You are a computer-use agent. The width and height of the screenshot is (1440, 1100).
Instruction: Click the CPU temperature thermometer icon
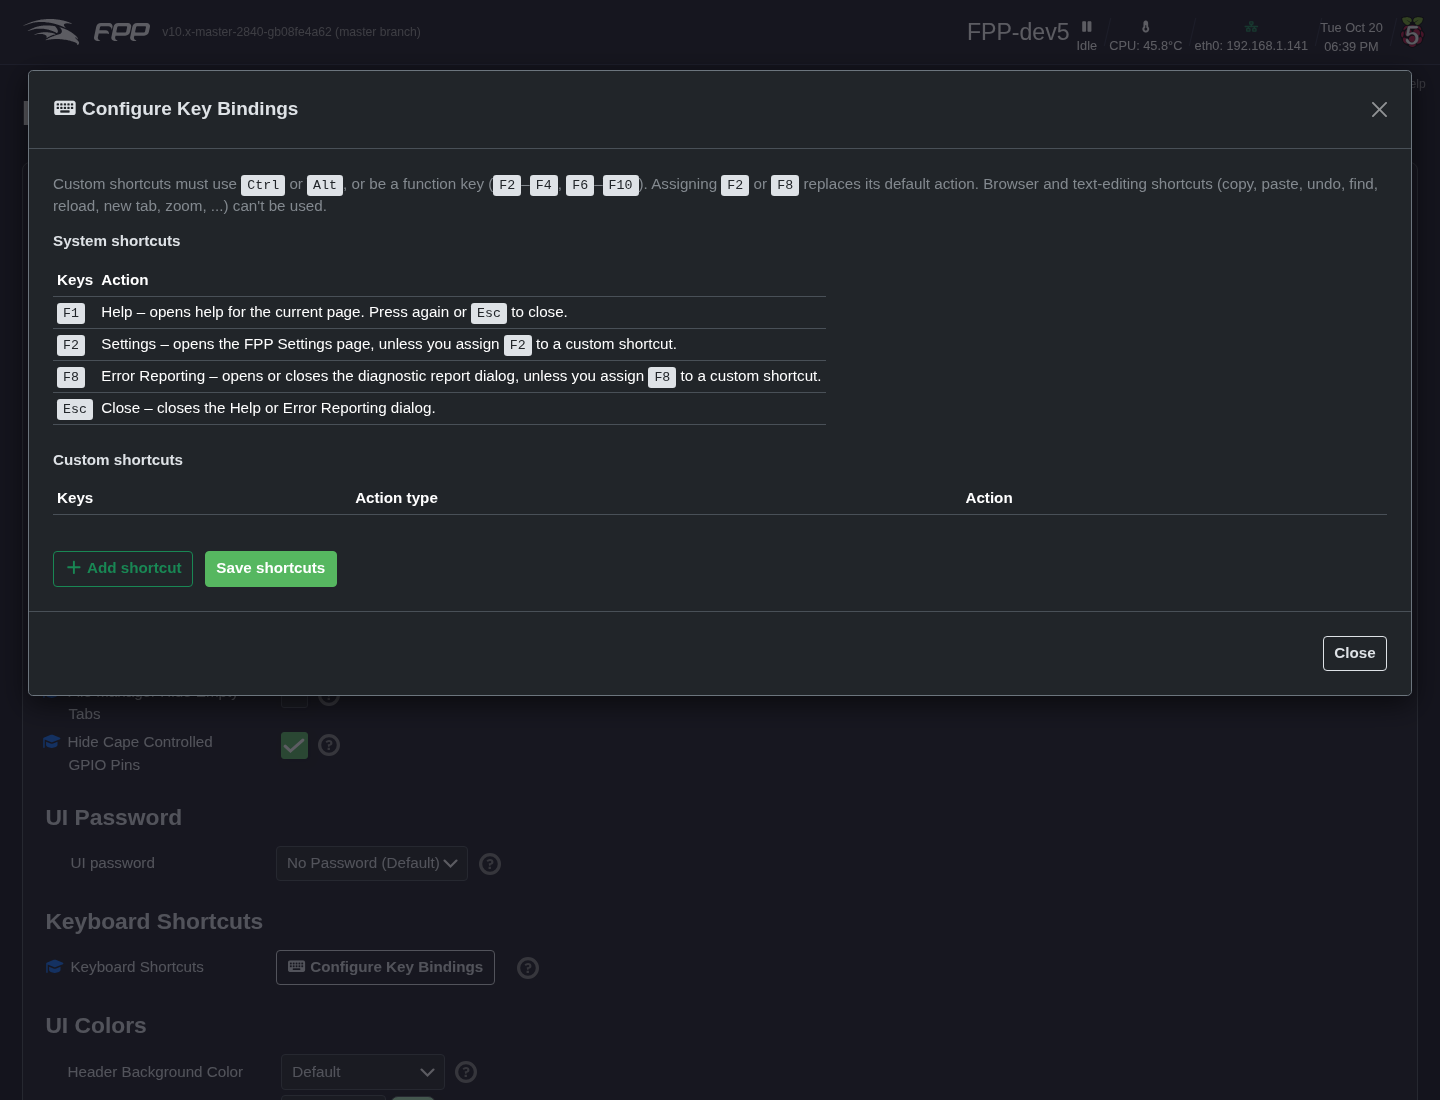1146,27
